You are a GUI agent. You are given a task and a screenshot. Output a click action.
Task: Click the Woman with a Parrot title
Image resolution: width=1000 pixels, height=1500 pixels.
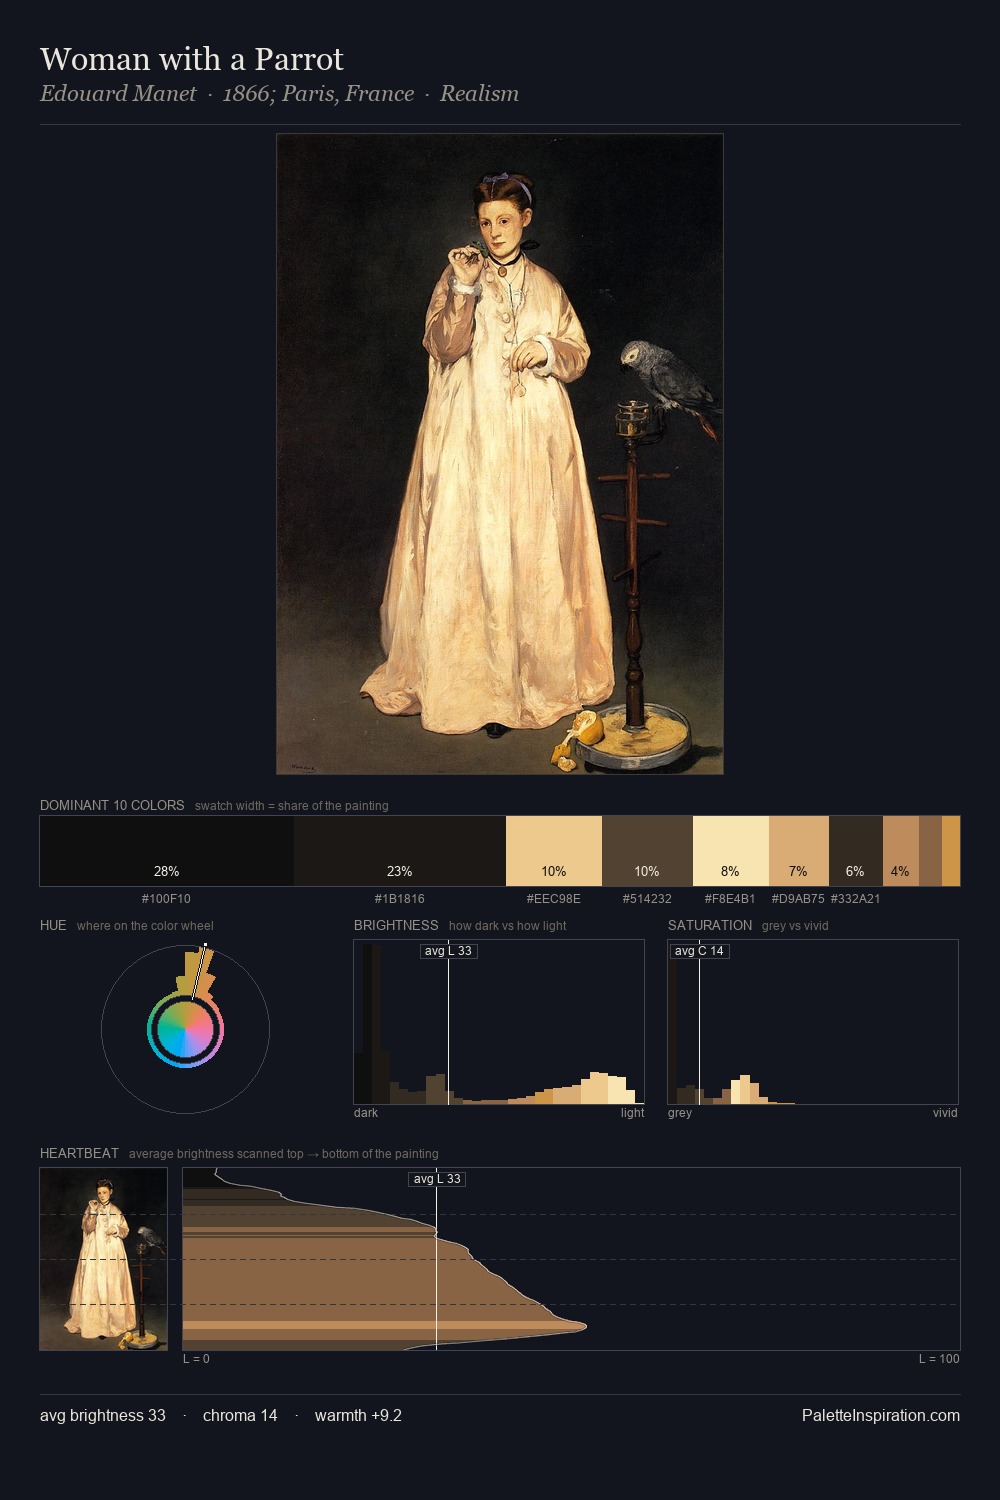click(x=191, y=59)
